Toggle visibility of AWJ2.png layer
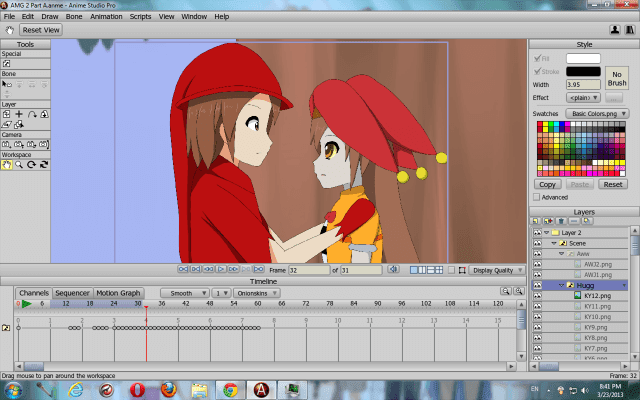This screenshot has width=640, height=400. (538, 264)
